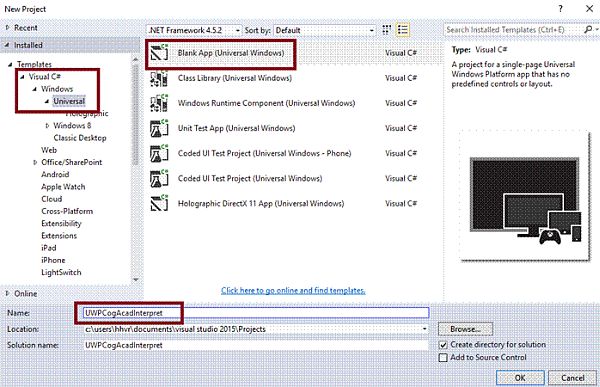Select Unit Test App (Universal Windows) text
Viewport: 600px width, 387px height.
(236, 128)
